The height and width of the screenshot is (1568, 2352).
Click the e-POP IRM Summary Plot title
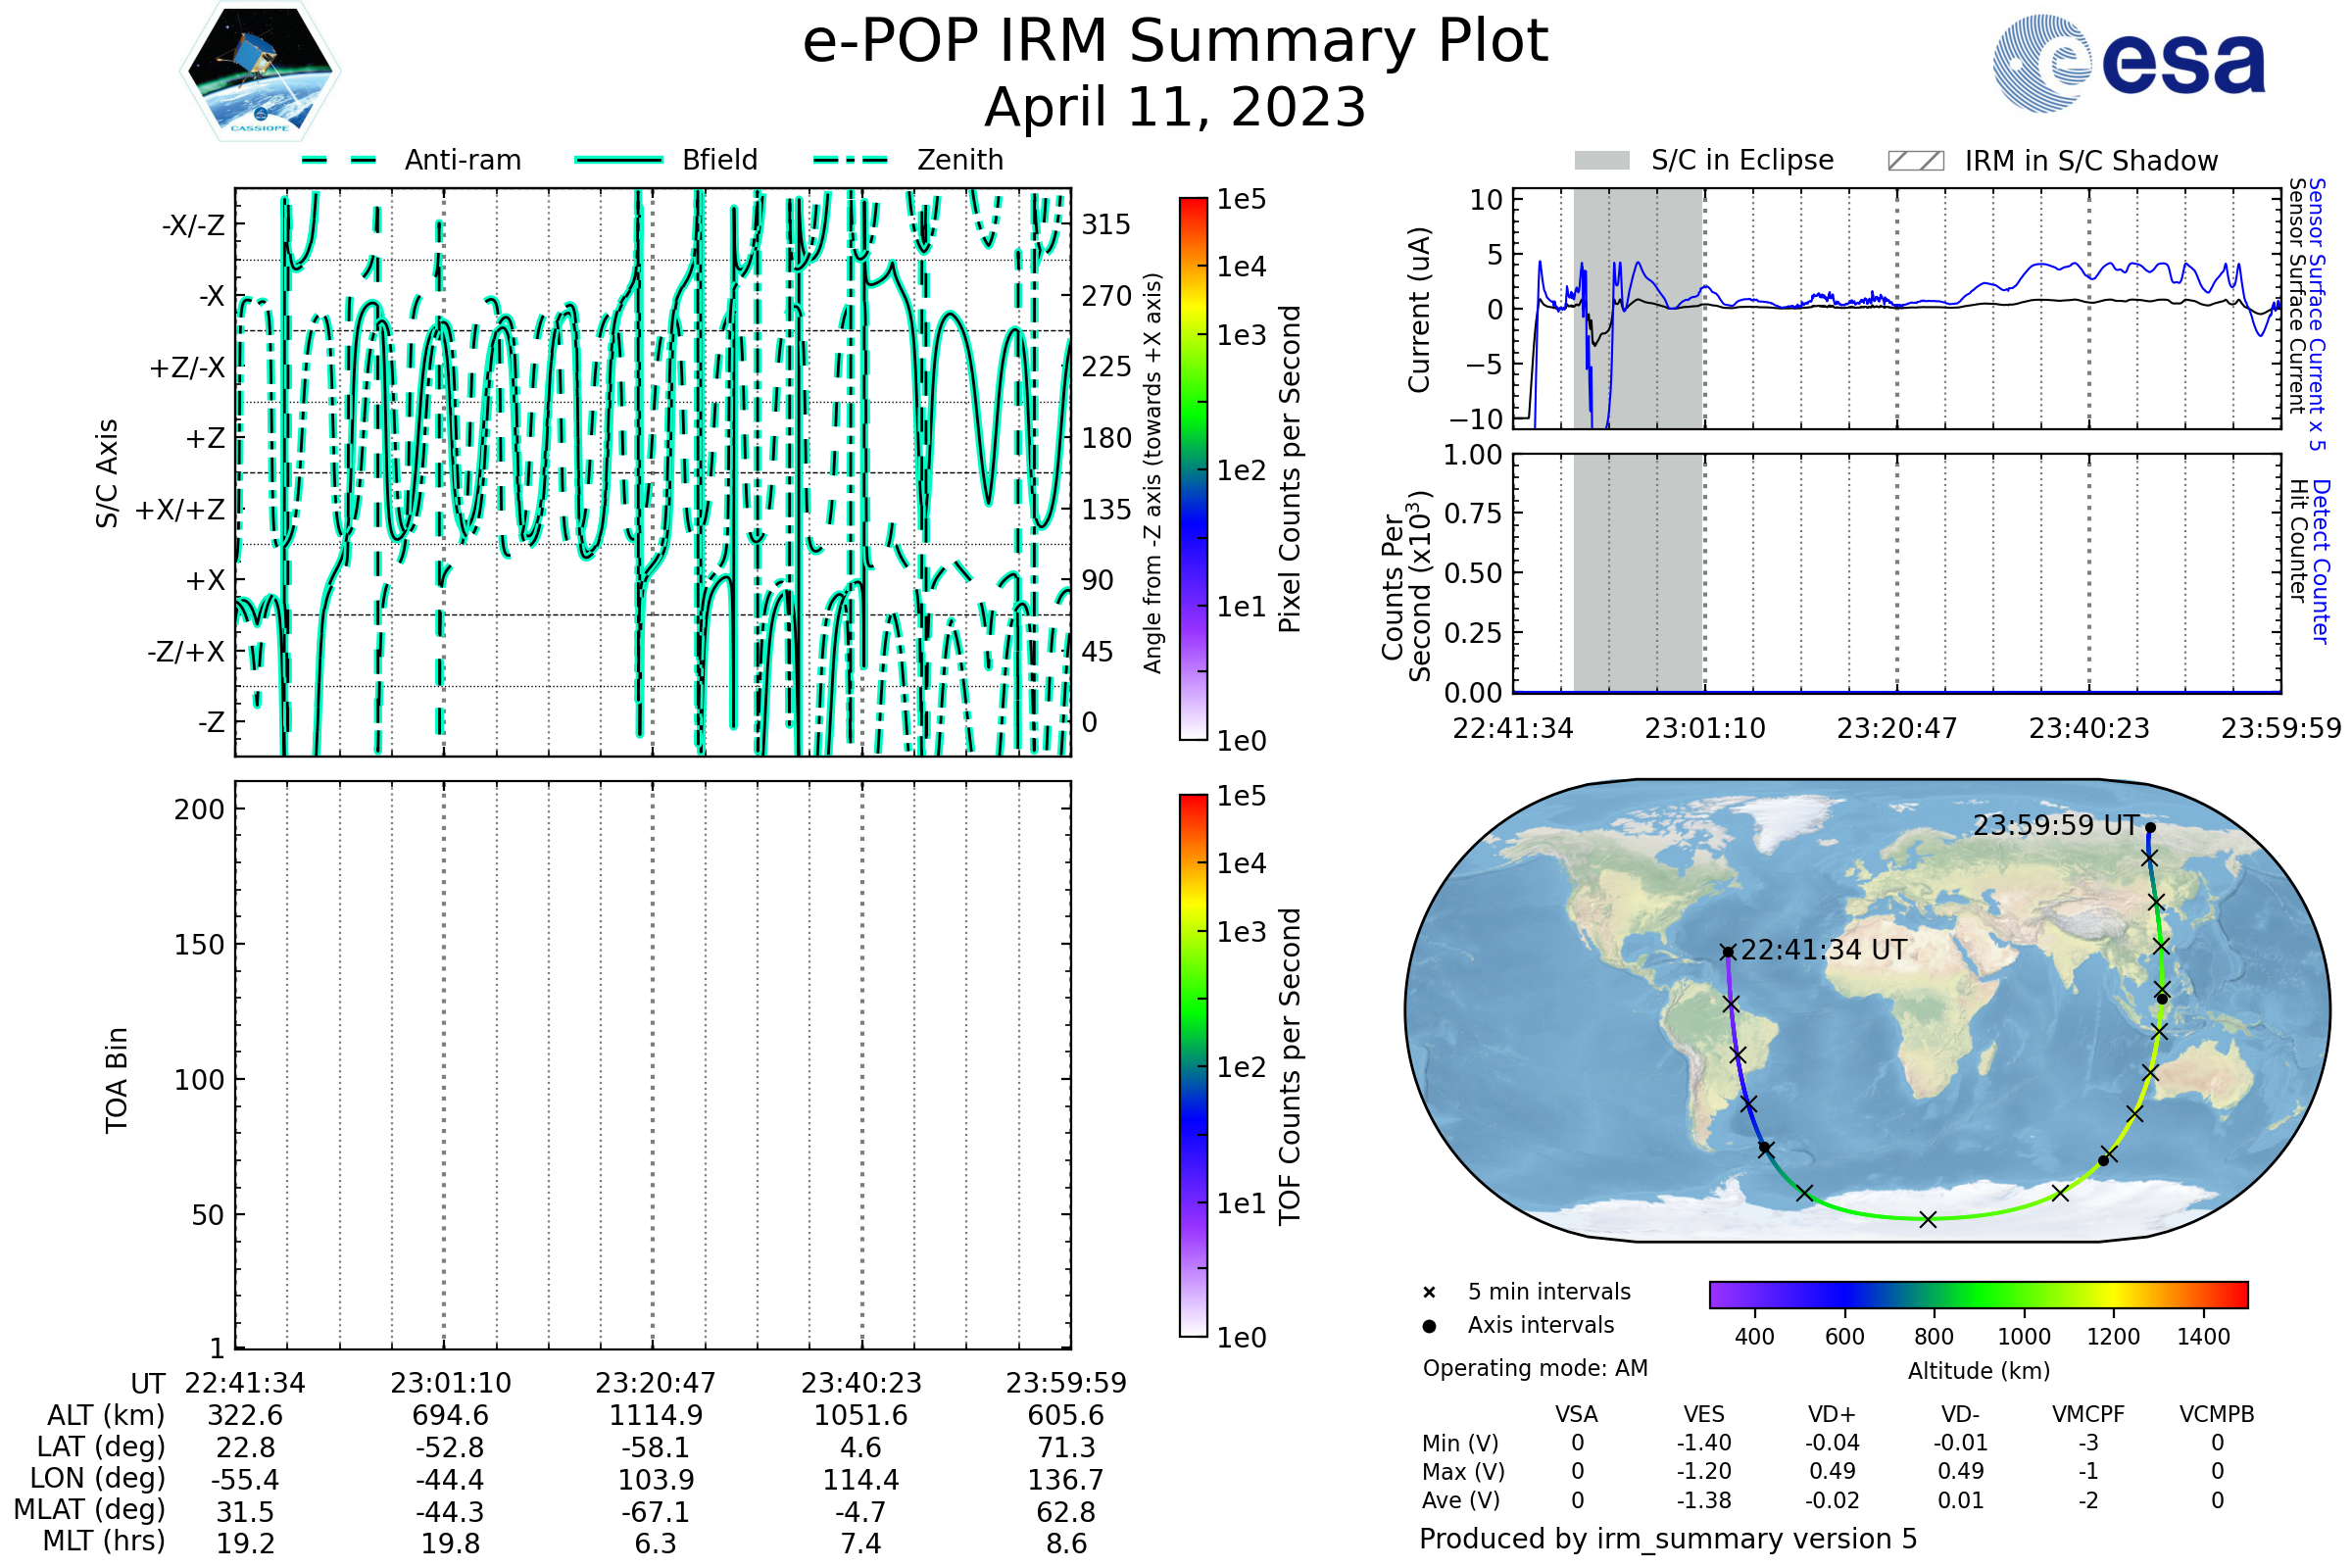tap(1175, 42)
